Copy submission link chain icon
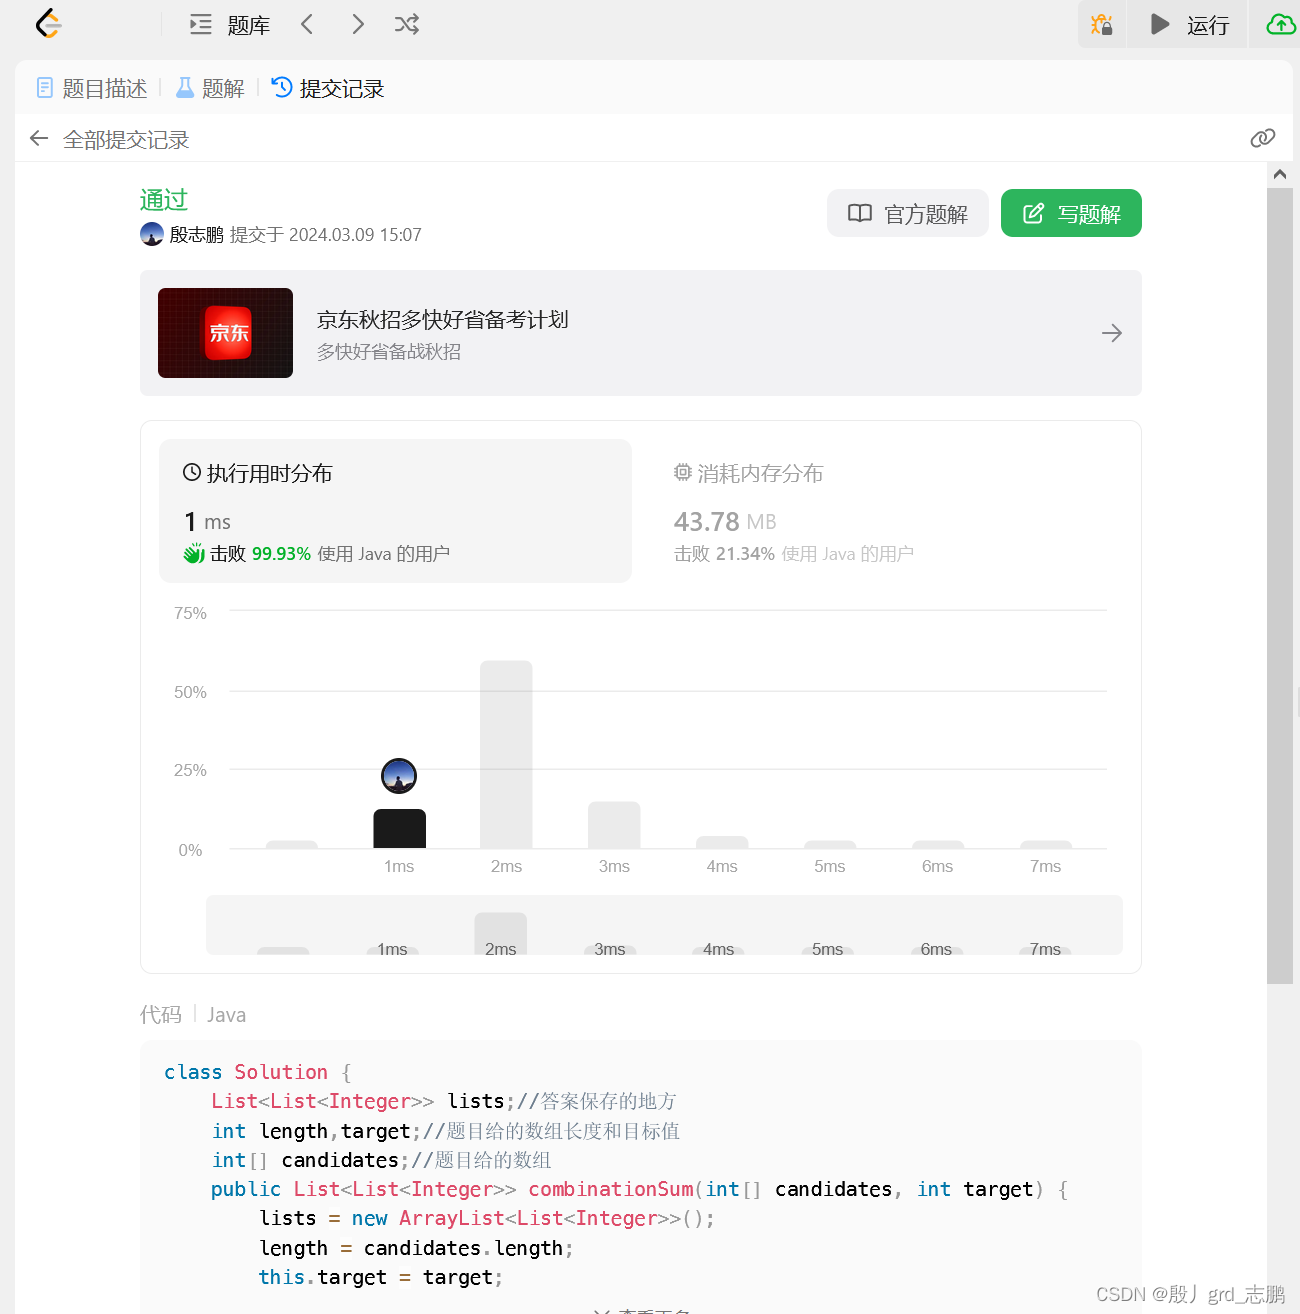The height and width of the screenshot is (1314, 1300). click(1263, 138)
